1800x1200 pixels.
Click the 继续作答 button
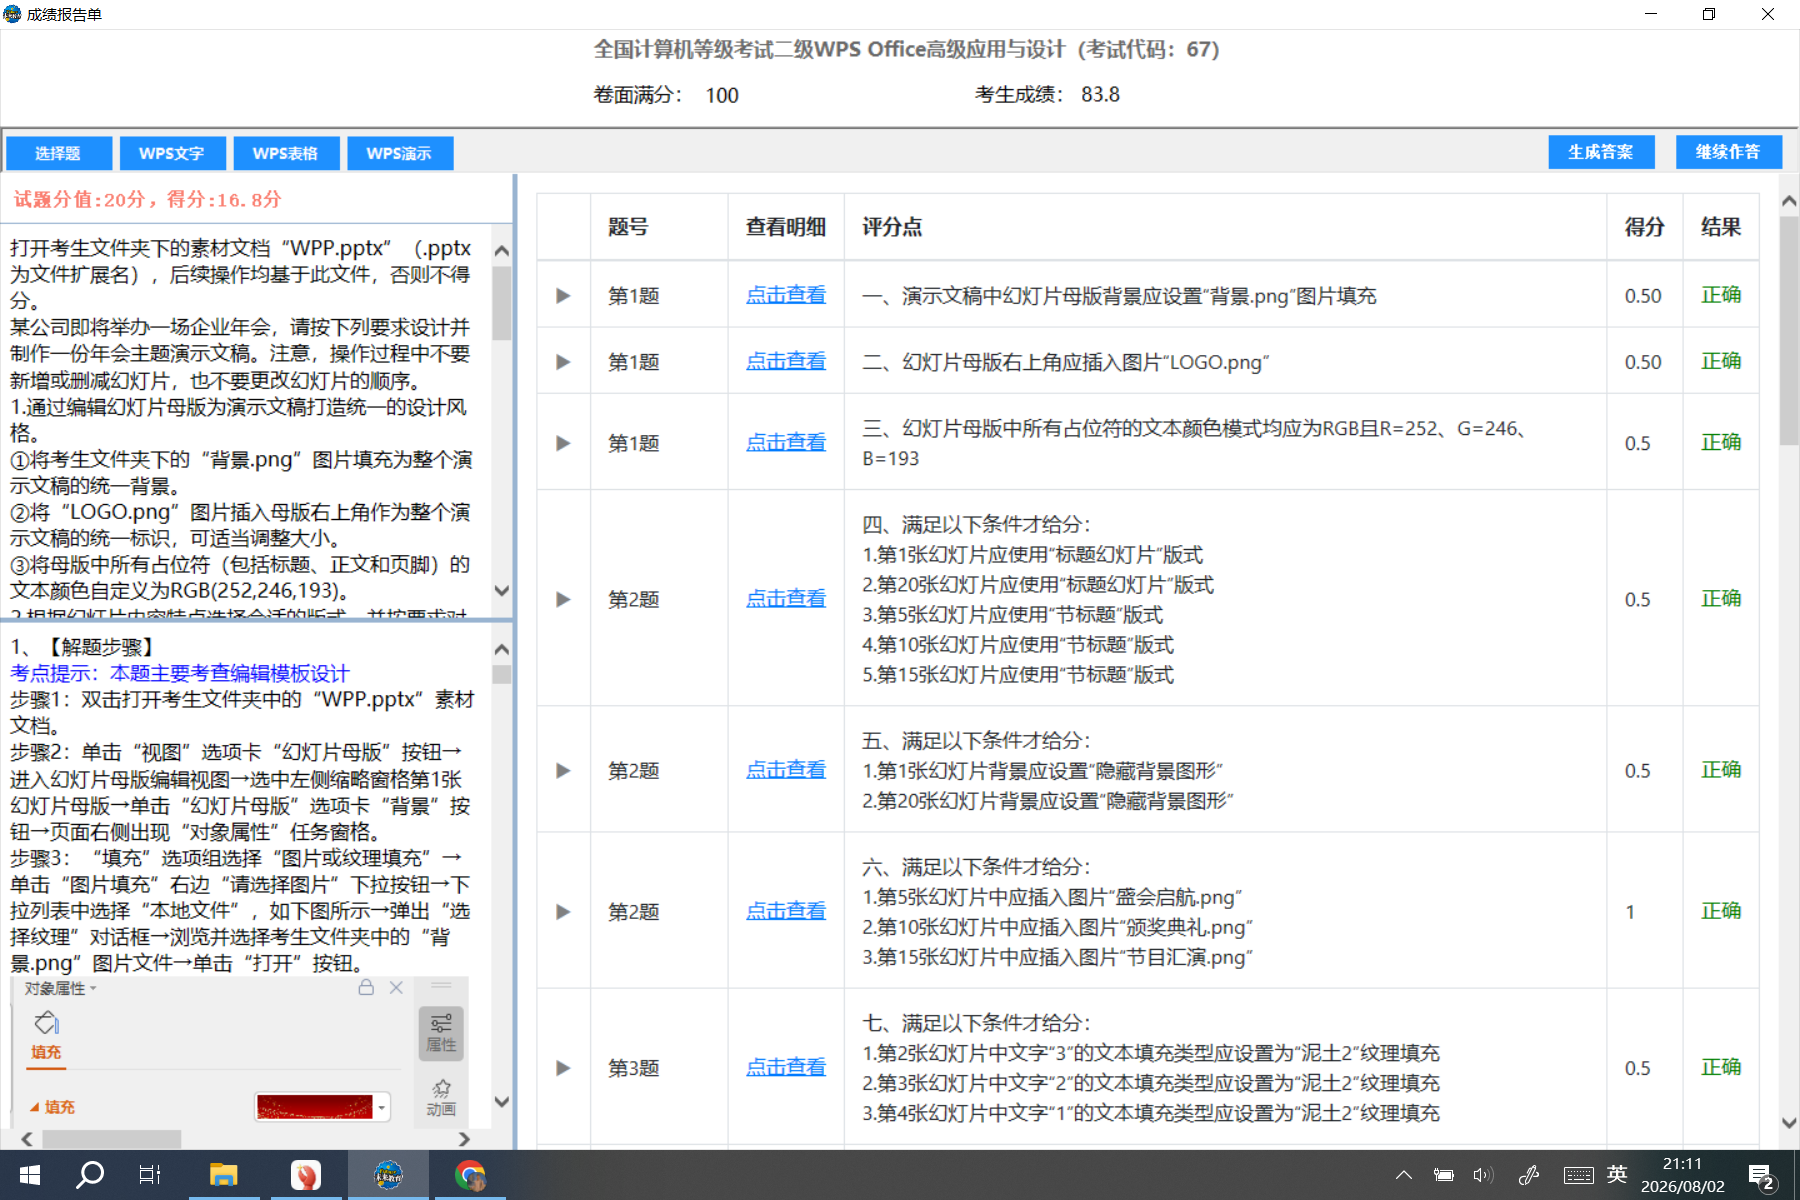pos(1729,152)
